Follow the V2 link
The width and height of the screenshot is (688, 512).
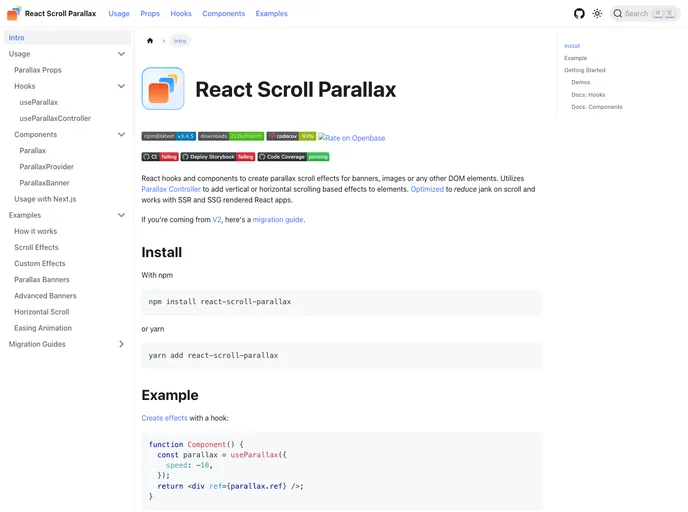[217, 219]
